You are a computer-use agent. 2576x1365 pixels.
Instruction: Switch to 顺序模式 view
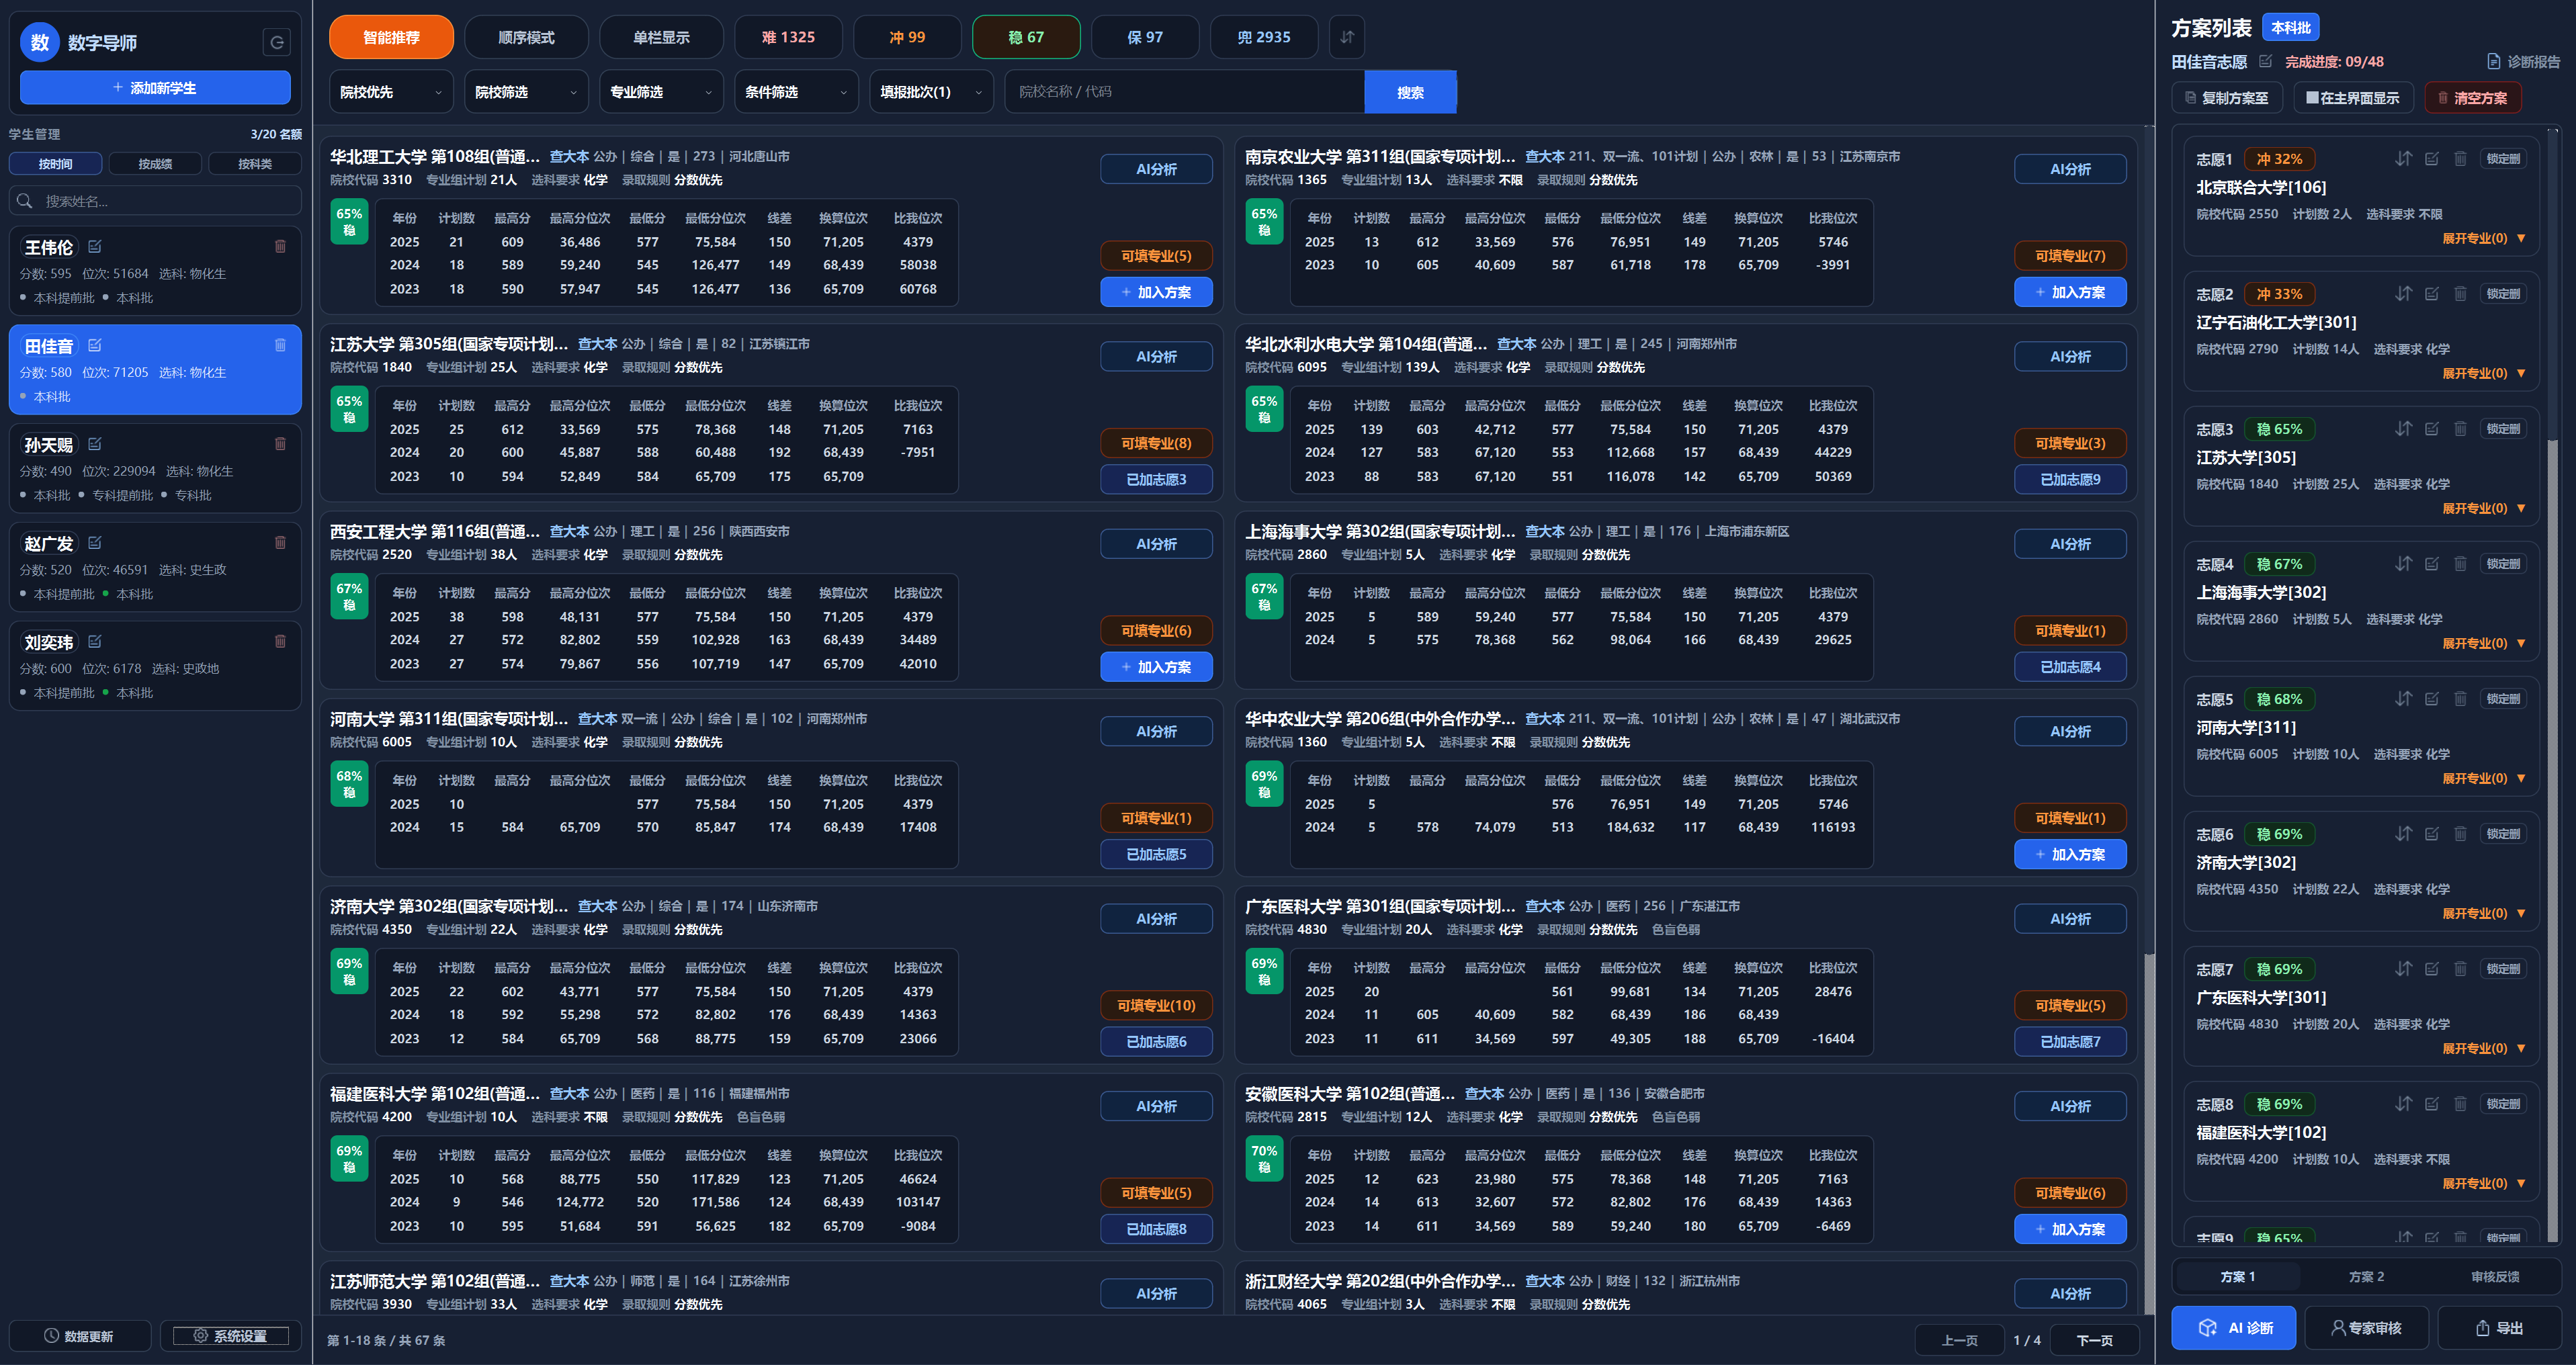point(526,37)
